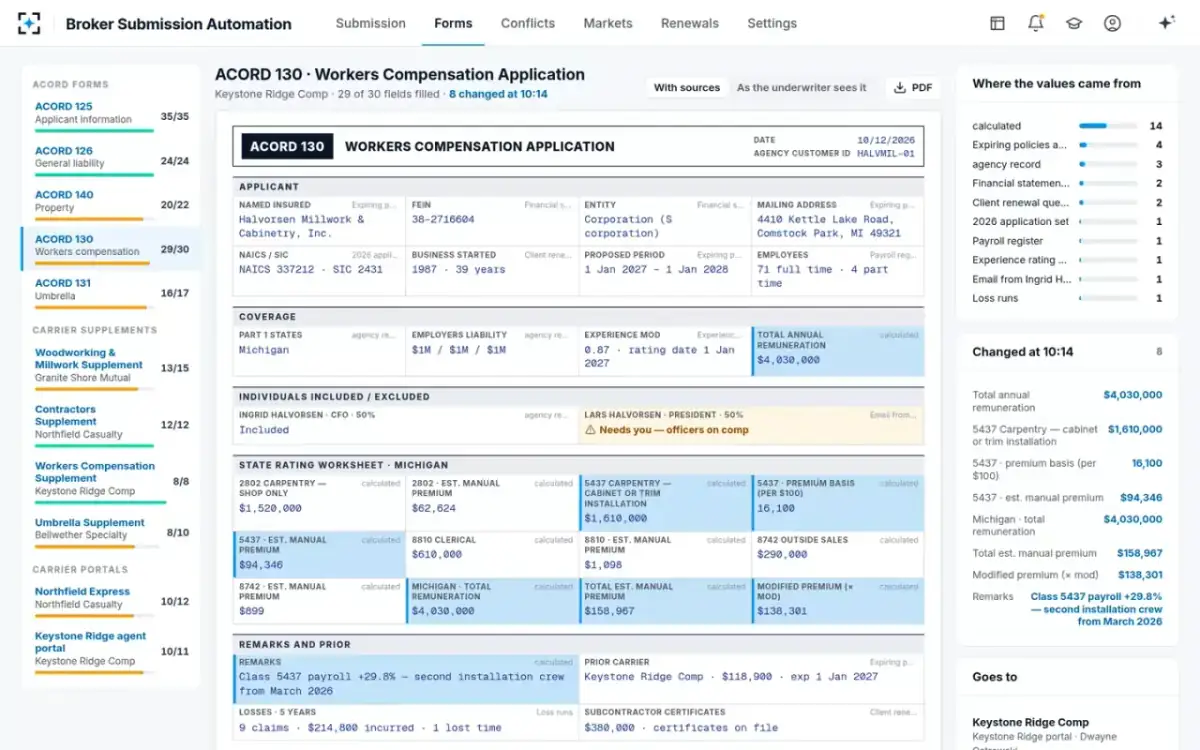Open the Settings tab
The image size is (1200, 750).
pyautogui.click(x=772, y=23)
